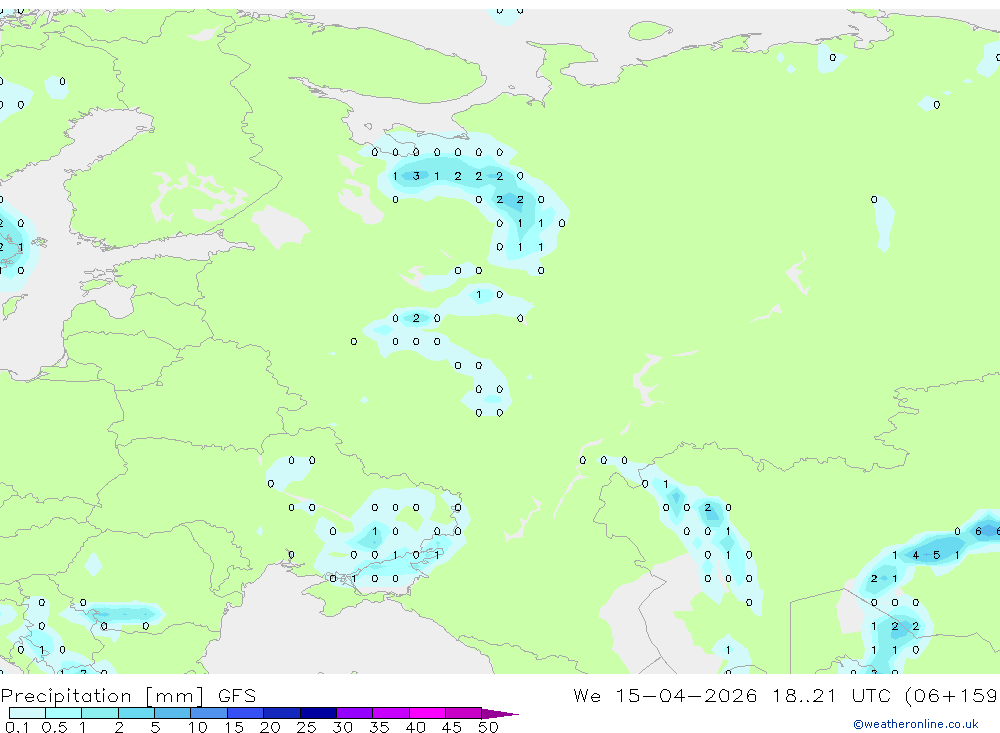Click the map value '5' in the eastern band
Viewport: 1000px width, 733px height.
(936, 555)
